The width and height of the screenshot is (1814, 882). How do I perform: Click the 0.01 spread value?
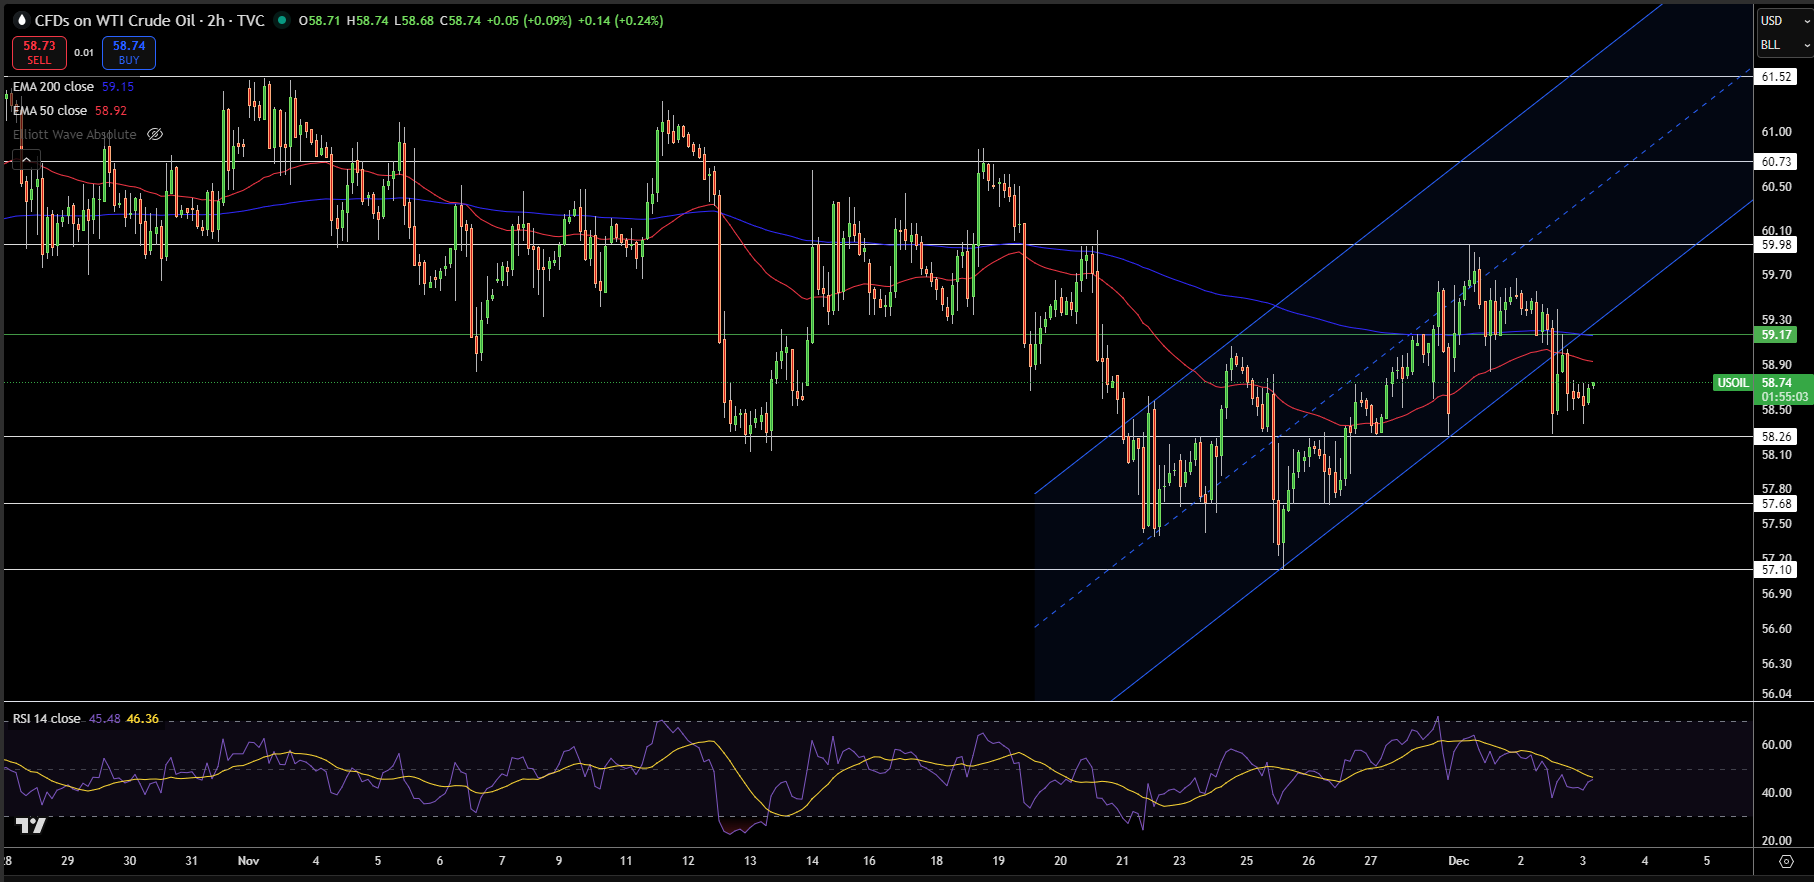[x=84, y=53]
